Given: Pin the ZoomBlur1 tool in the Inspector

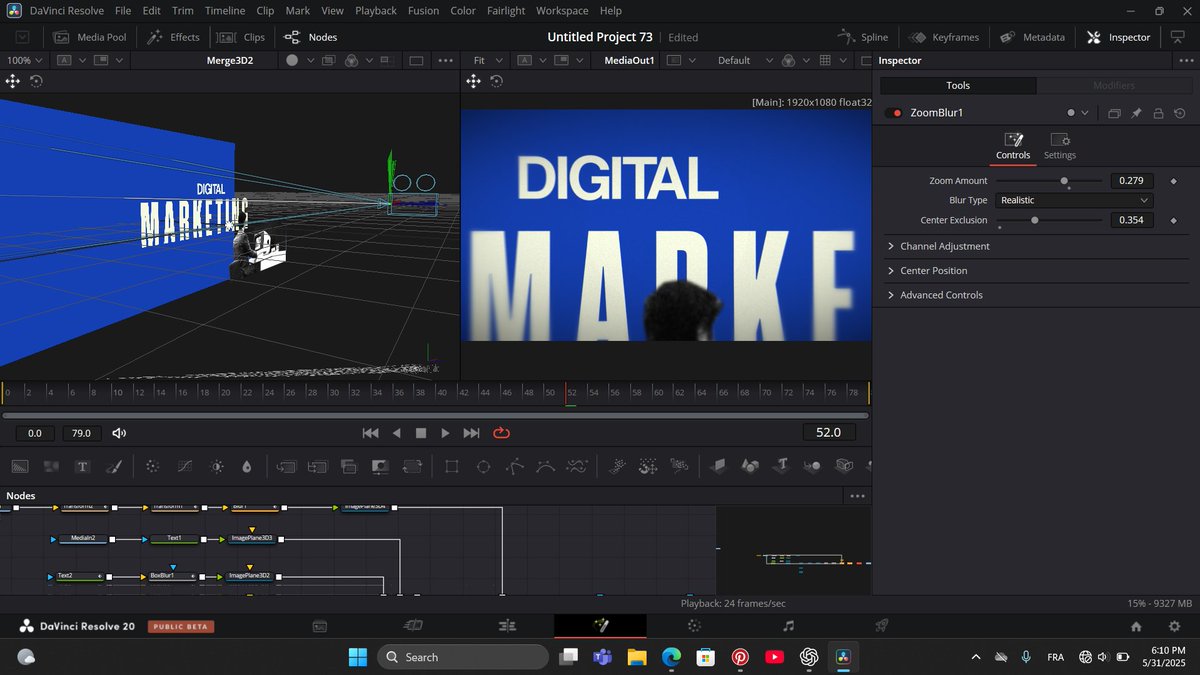Looking at the screenshot, I should [1136, 113].
